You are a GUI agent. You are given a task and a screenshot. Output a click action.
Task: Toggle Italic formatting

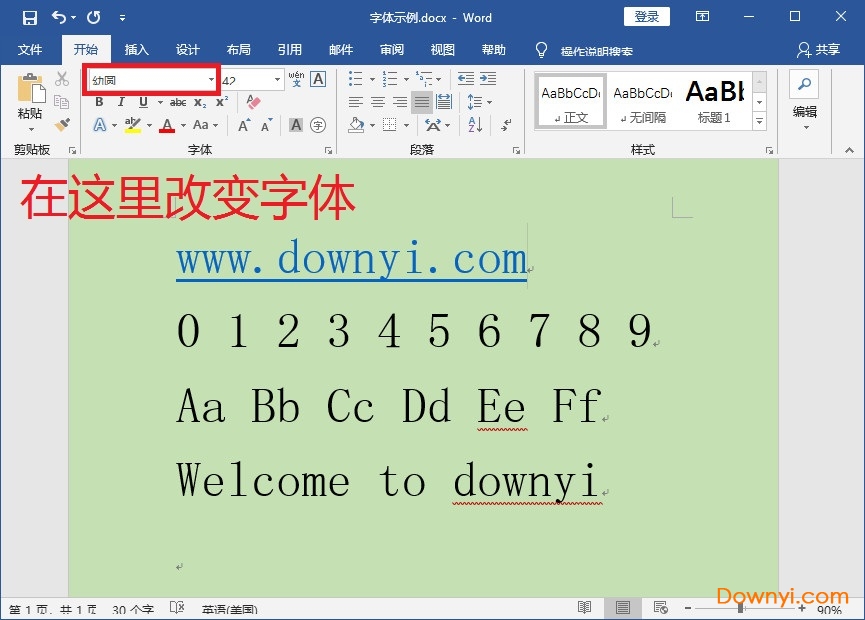tap(121, 102)
